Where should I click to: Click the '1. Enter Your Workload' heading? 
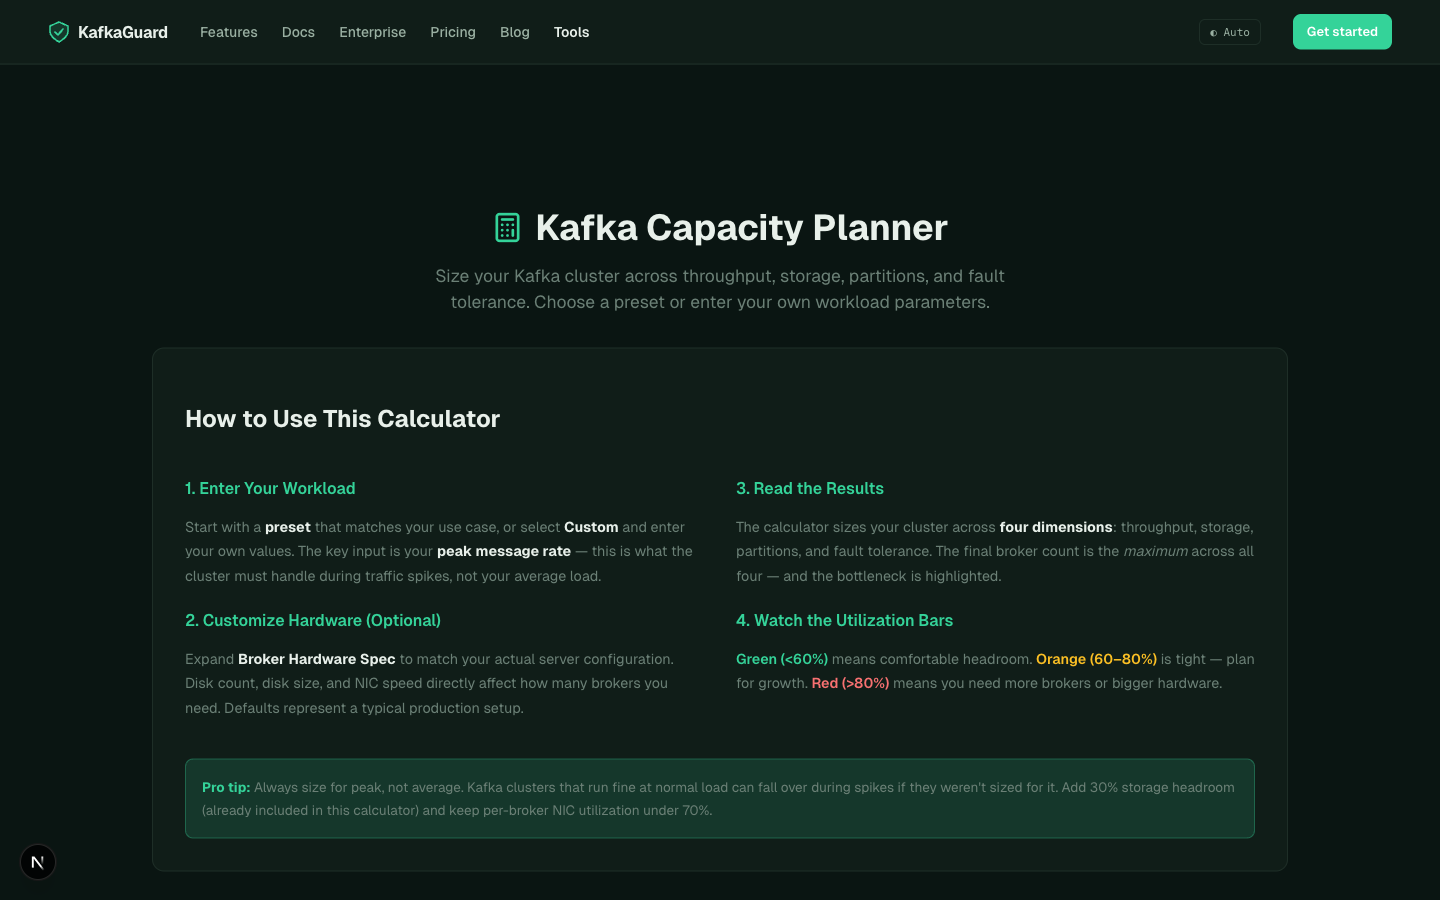pyautogui.click(x=270, y=488)
